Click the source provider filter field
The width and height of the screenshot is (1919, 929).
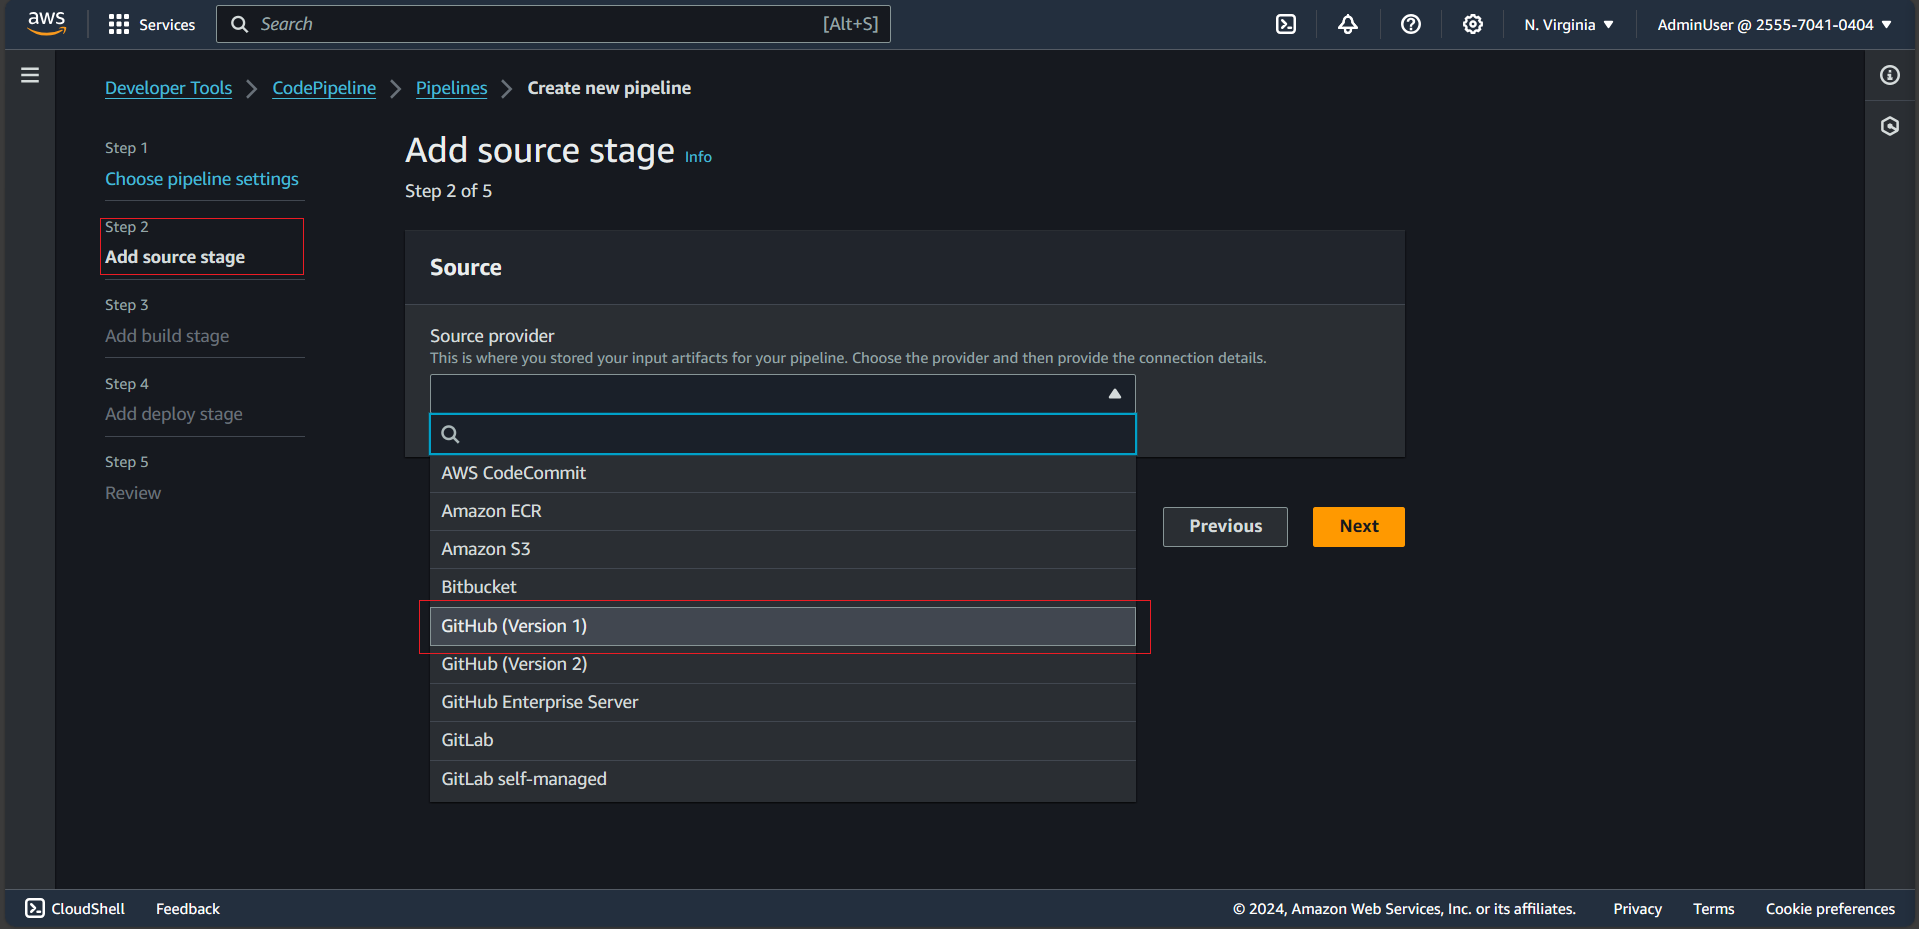(x=783, y=434)
